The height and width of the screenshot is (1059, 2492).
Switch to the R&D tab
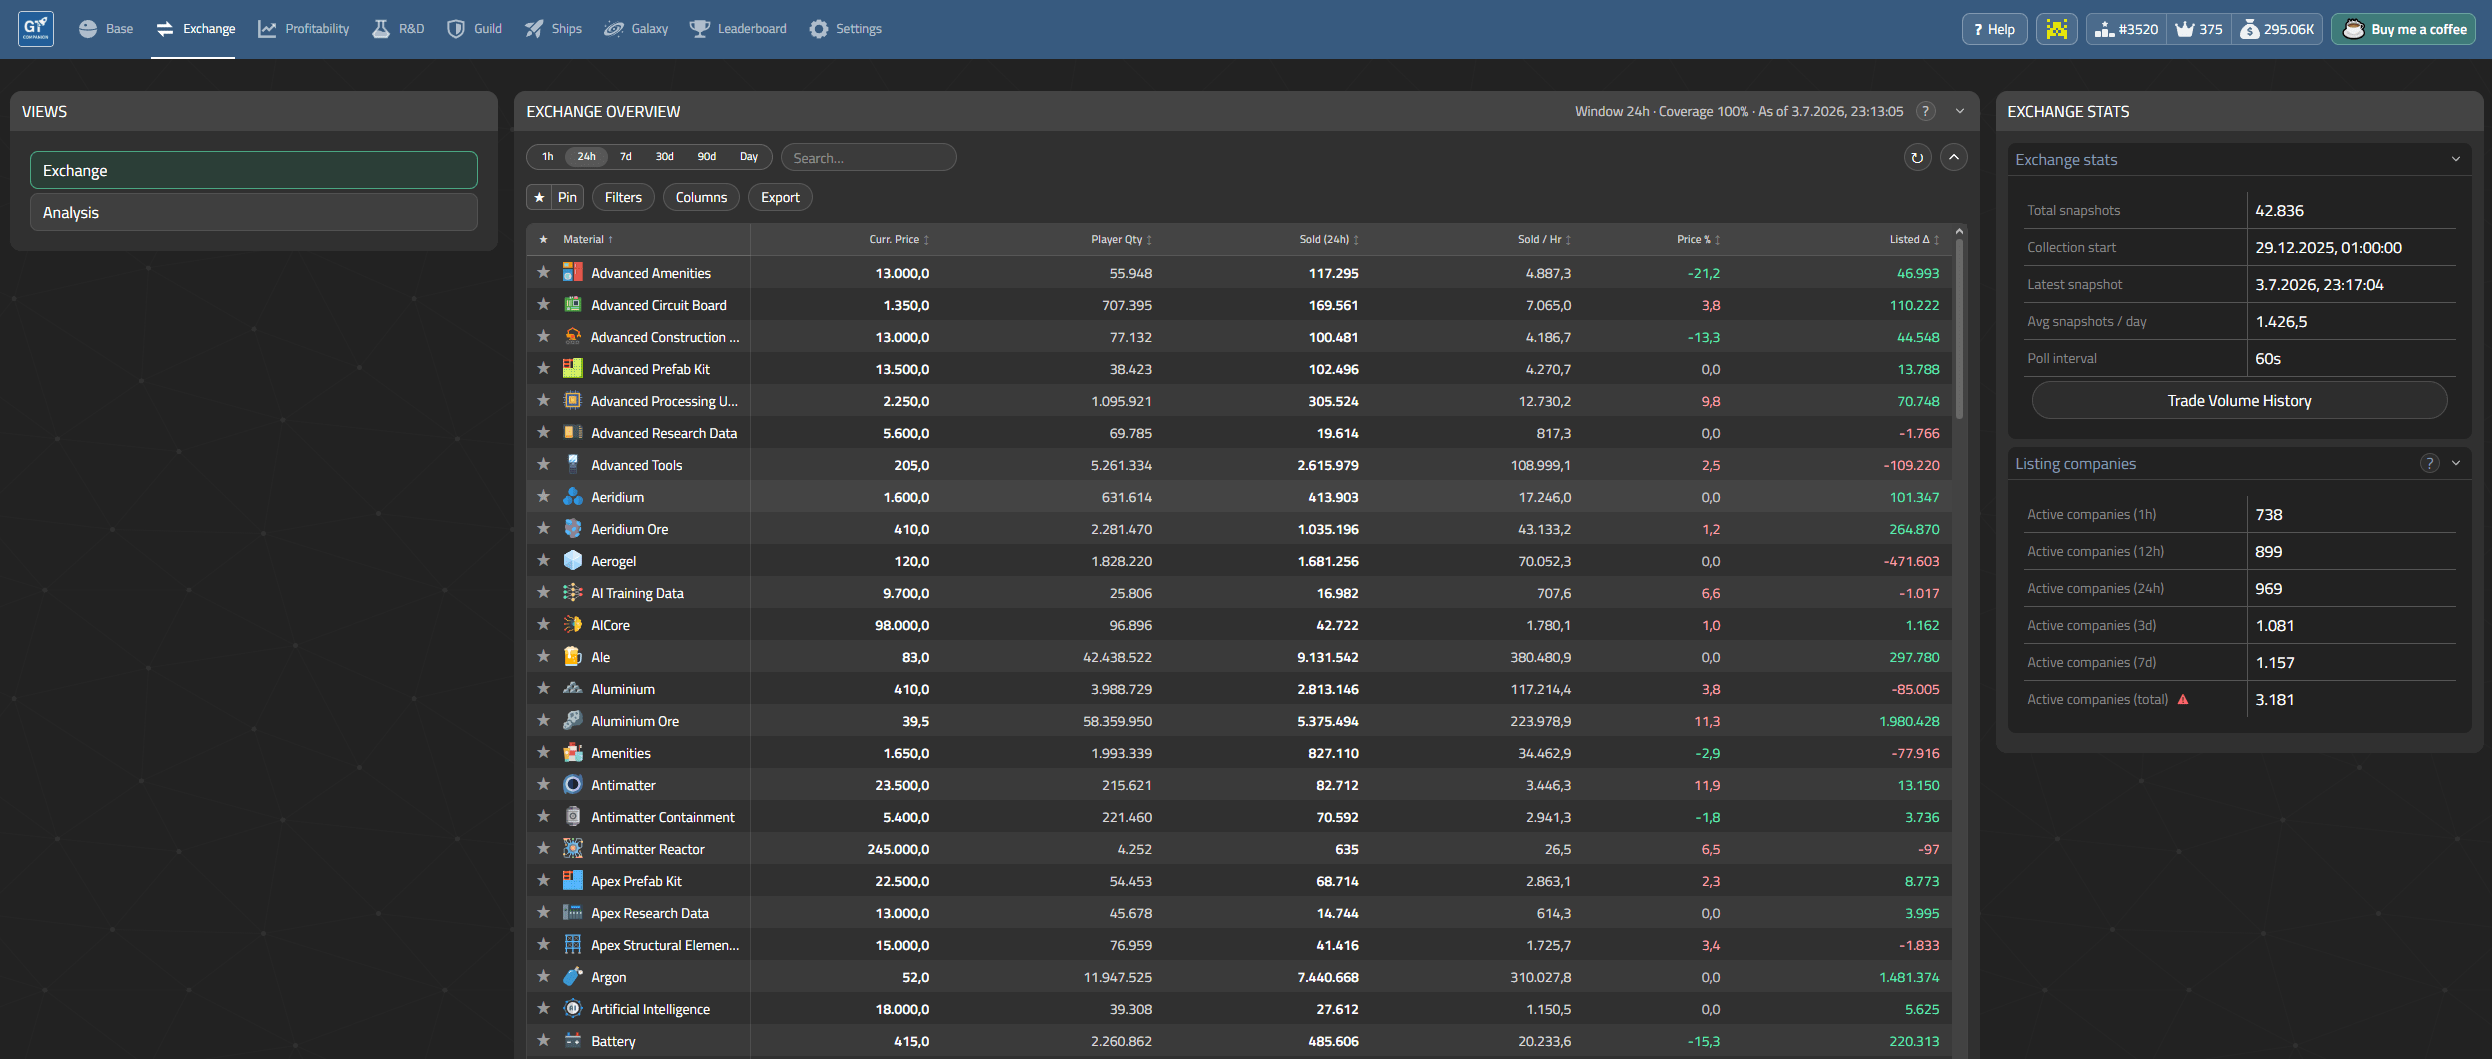[398, 29]
